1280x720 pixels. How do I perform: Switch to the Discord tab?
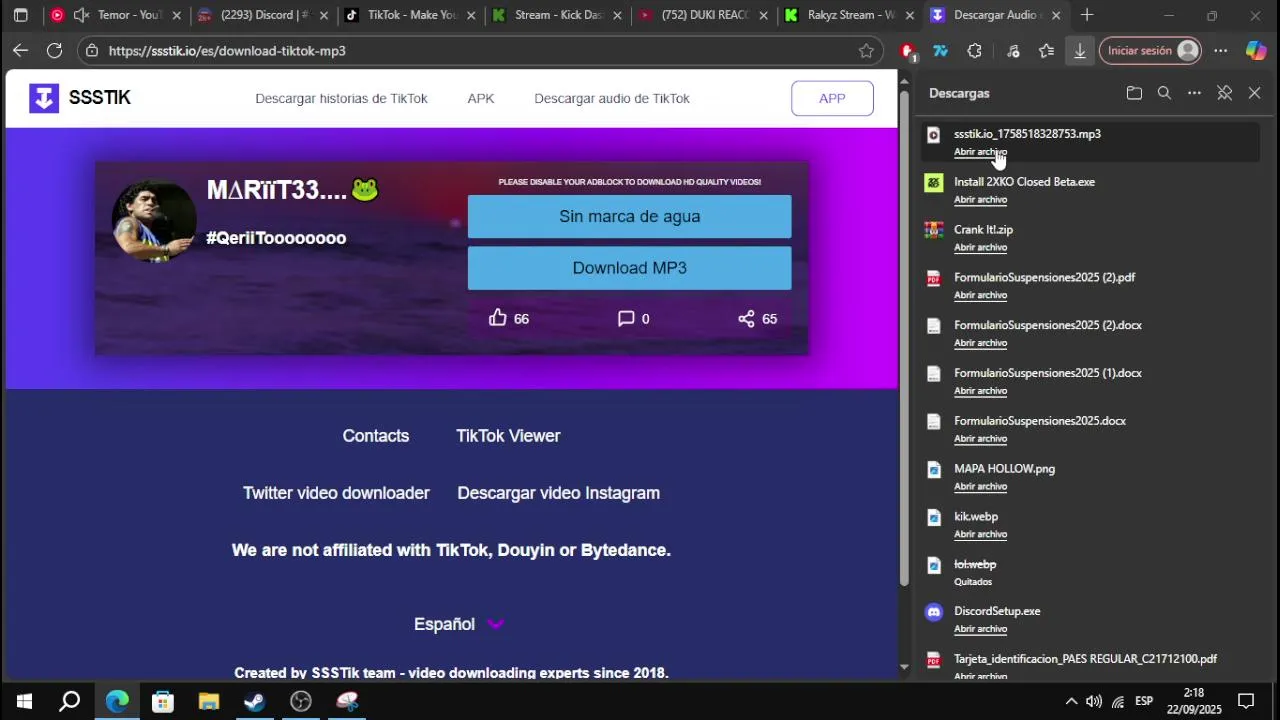point(262,15)
